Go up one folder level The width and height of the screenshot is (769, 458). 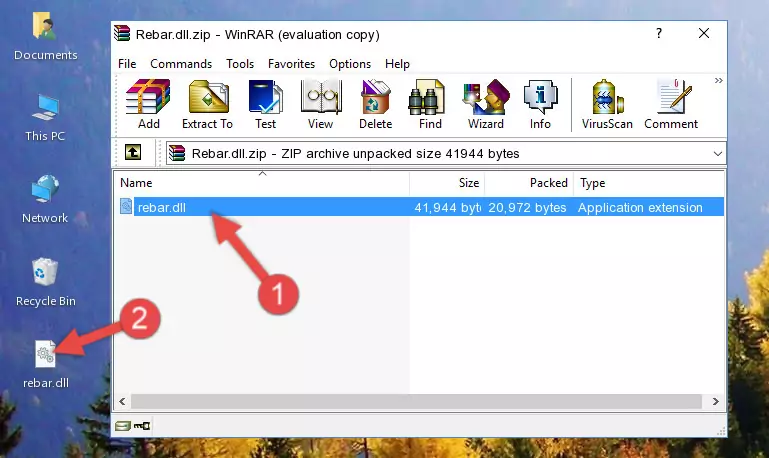[133, 153]
